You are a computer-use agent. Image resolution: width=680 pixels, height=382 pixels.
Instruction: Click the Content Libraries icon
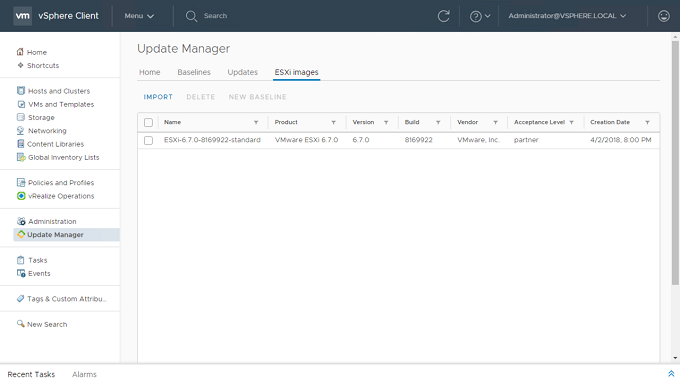[20, 144]
